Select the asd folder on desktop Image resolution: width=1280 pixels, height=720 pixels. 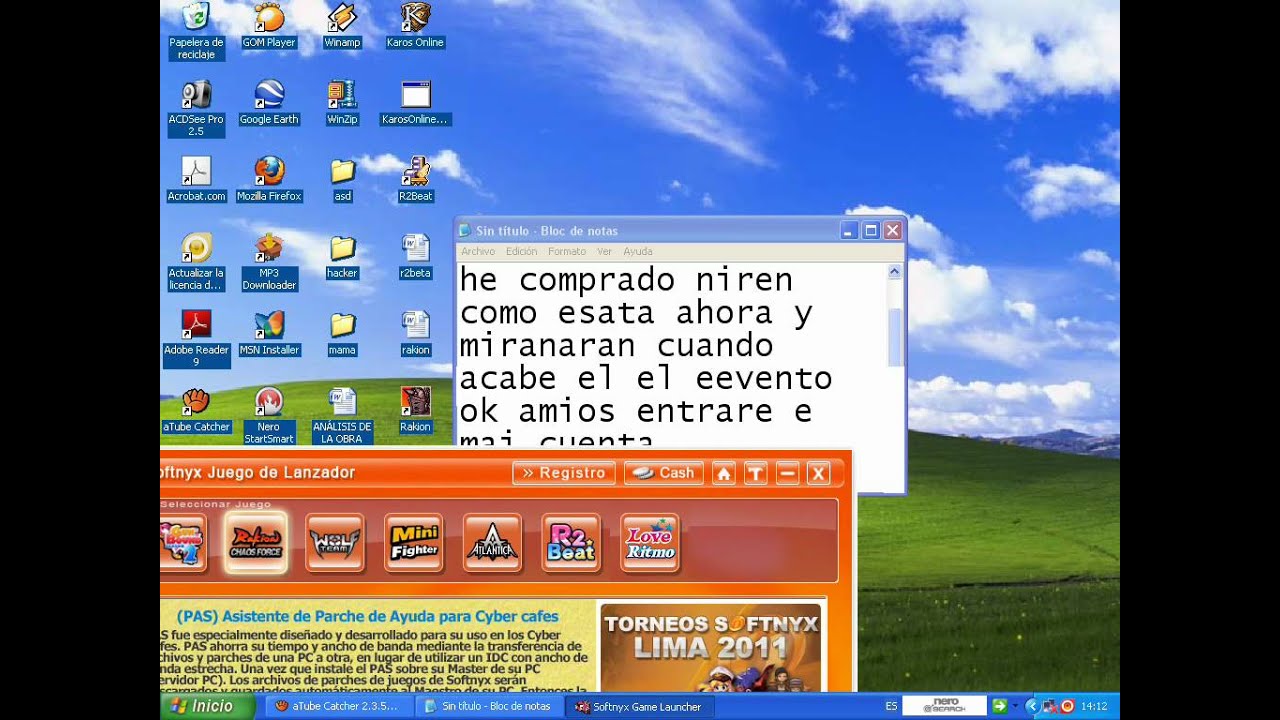[342, 181]
